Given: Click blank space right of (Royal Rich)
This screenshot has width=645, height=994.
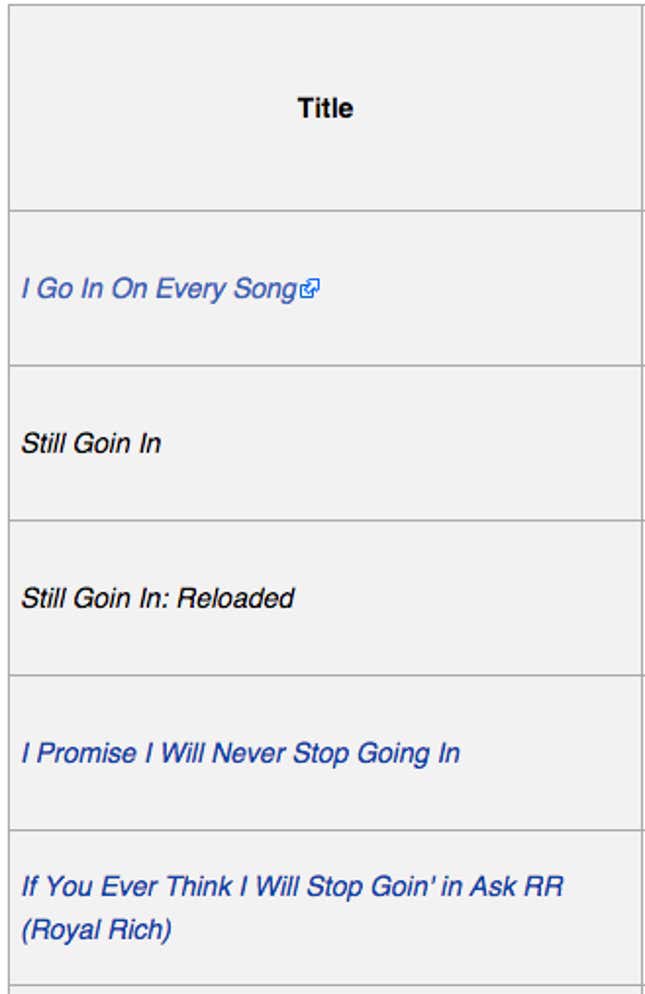Looking at the screenshot, I should coord(406,930).
